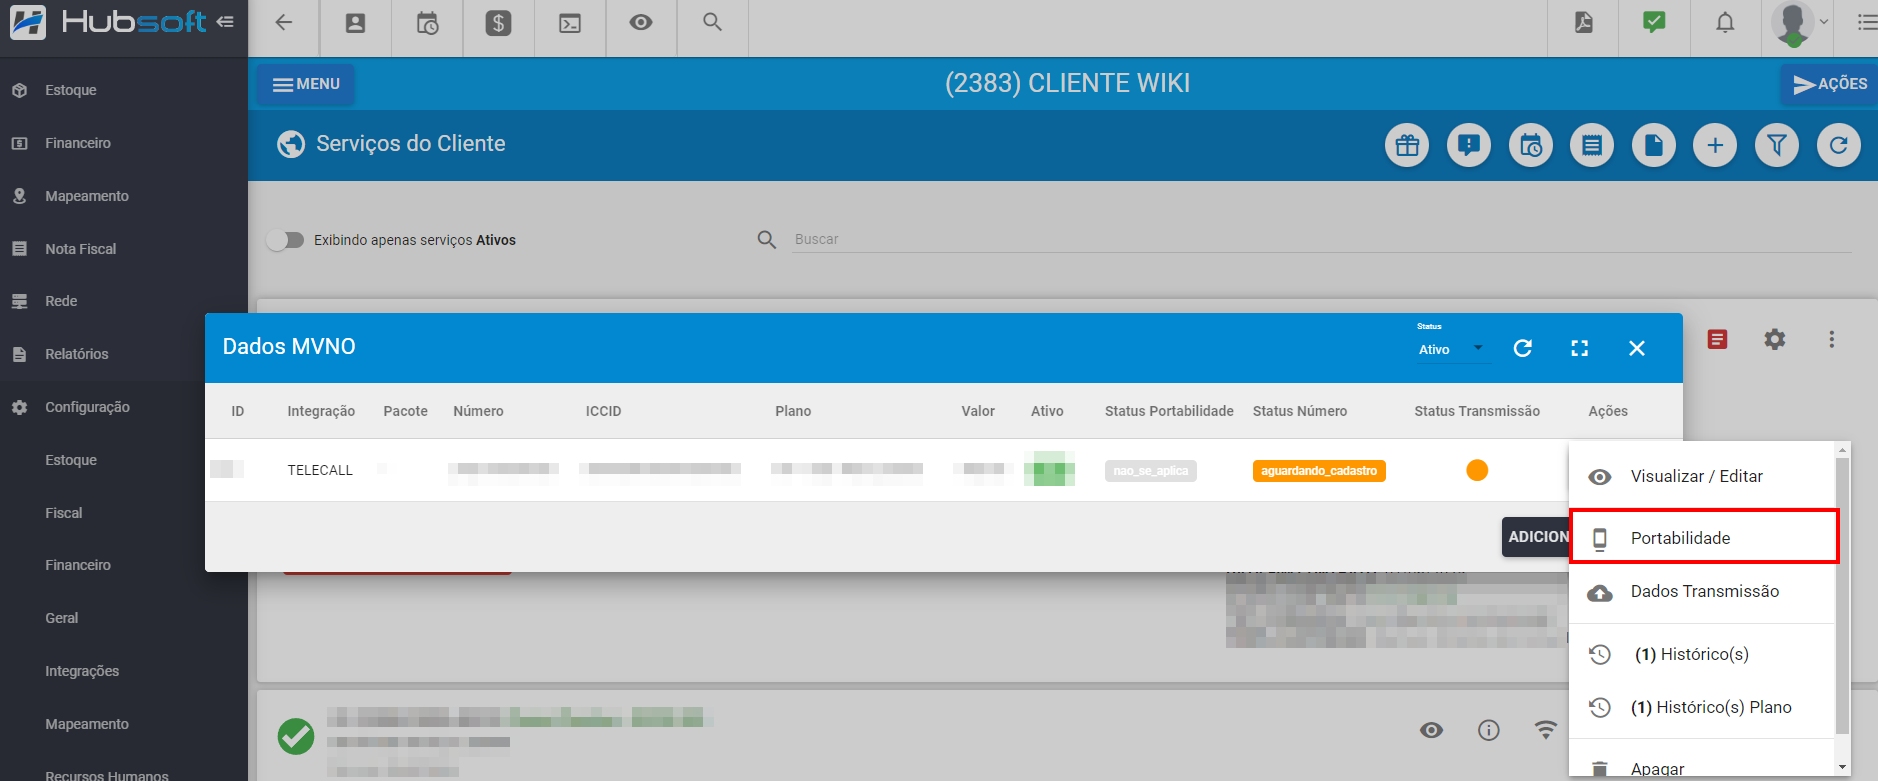Open the PDF document icon
This screenshot has height=781, width=1878.
click(x=1584, y=22)
